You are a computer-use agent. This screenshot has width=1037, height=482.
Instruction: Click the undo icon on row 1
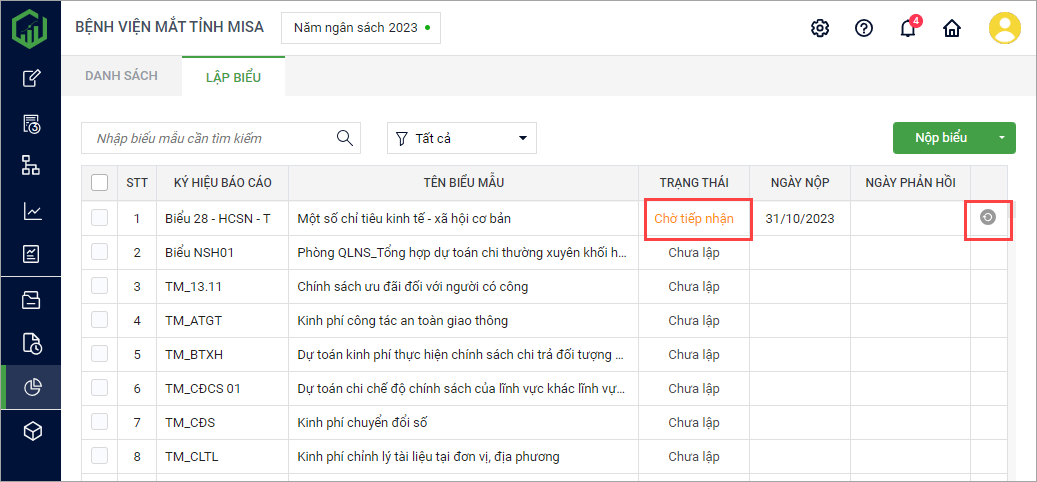(x=988, y=218)
